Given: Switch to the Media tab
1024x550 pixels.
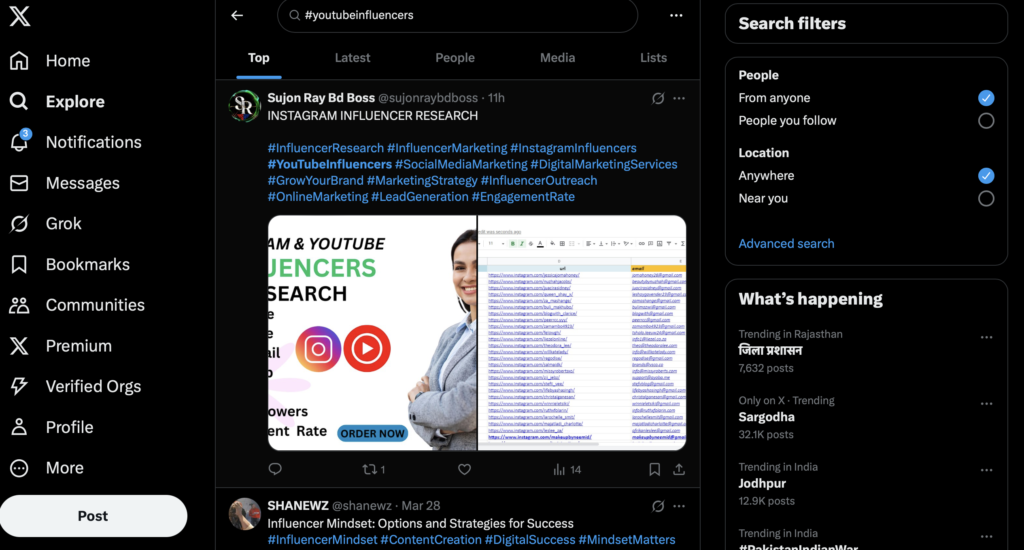Looking at the screenshot, I should 557,58.
